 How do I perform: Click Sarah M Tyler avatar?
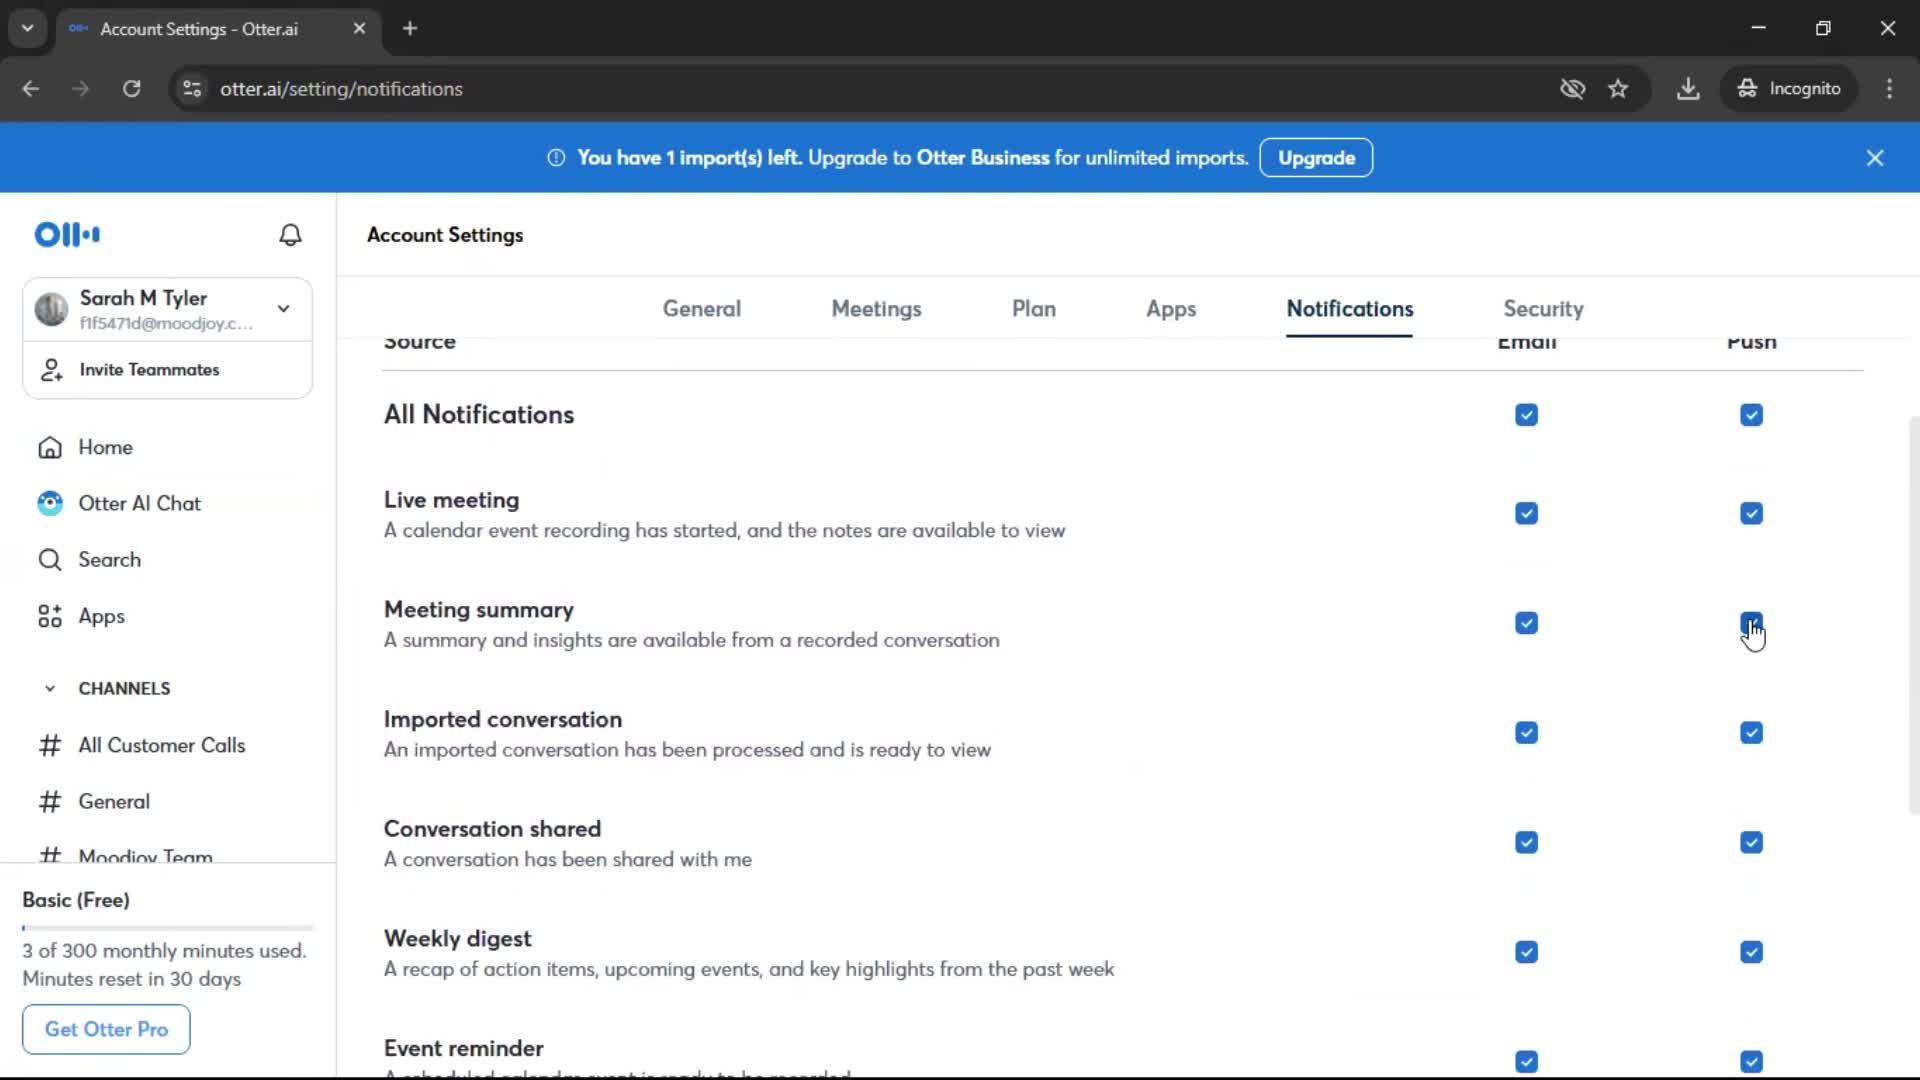click(x=51, y=309)
